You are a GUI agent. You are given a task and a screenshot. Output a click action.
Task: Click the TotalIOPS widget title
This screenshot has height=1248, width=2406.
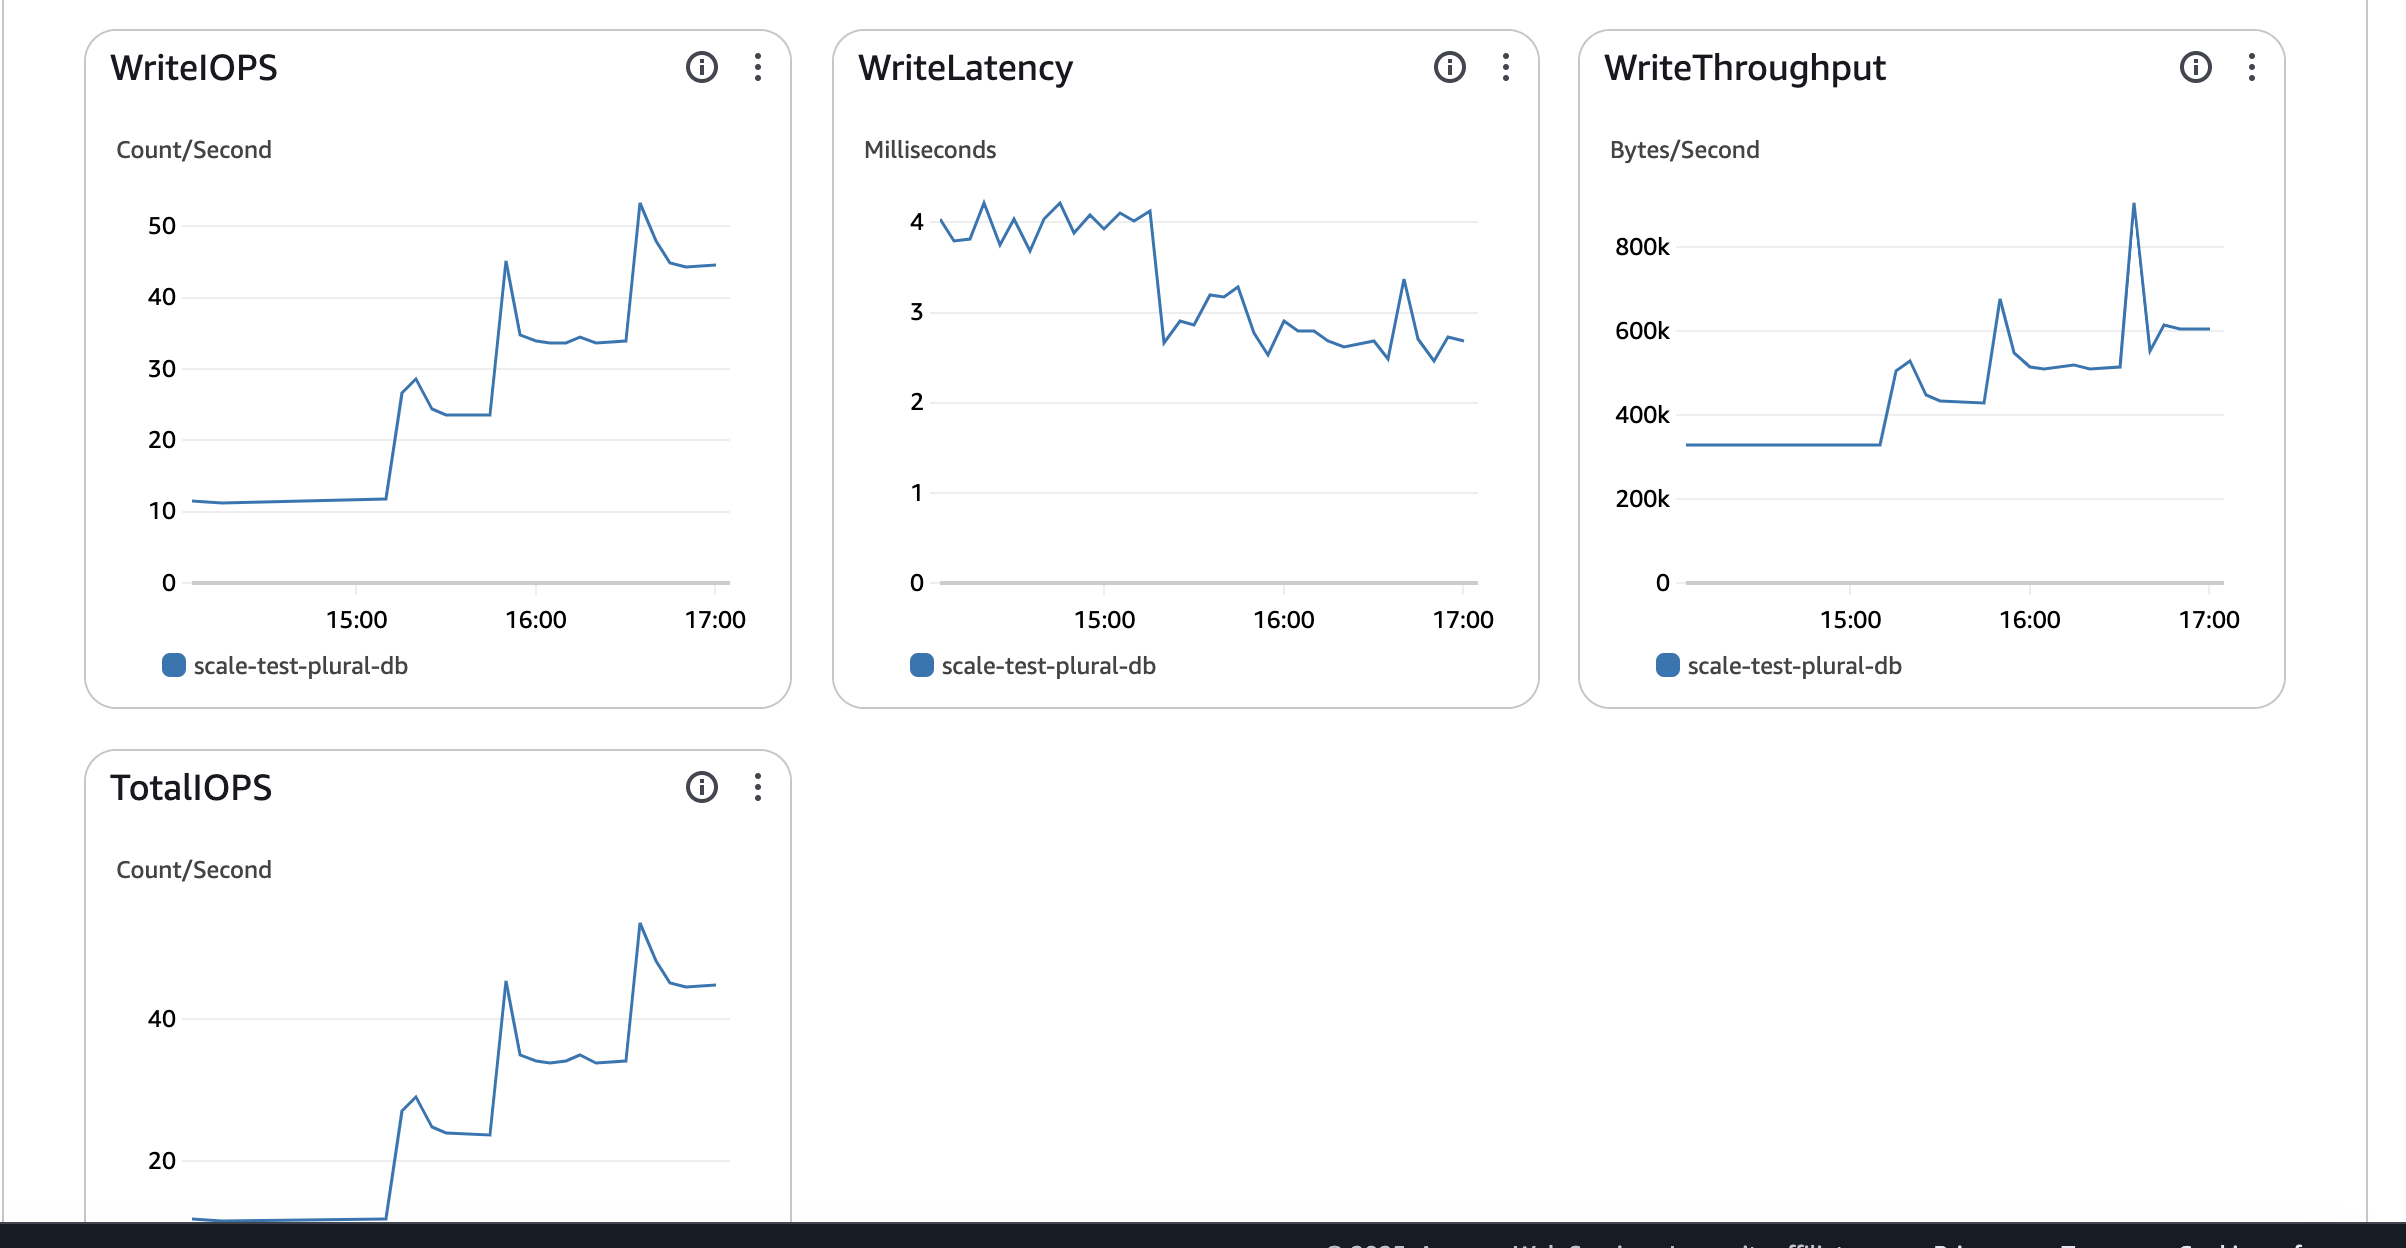191,788
